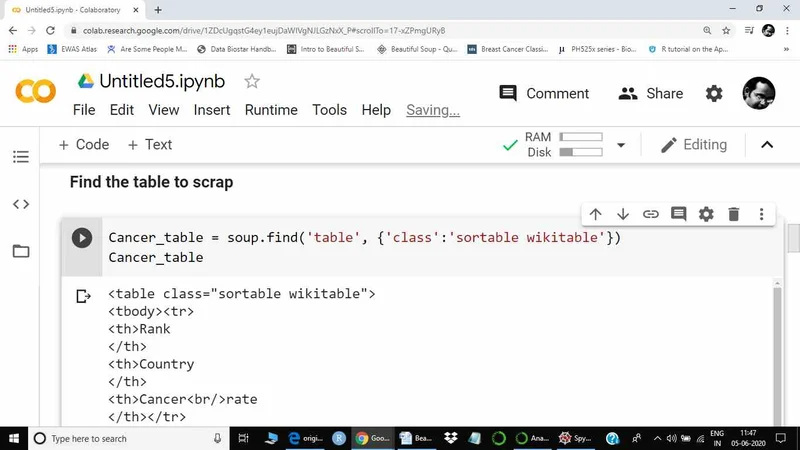This screenshot has width=800, height=450.
Task: Click the Disk usage bar
Action: coord(581,152)
